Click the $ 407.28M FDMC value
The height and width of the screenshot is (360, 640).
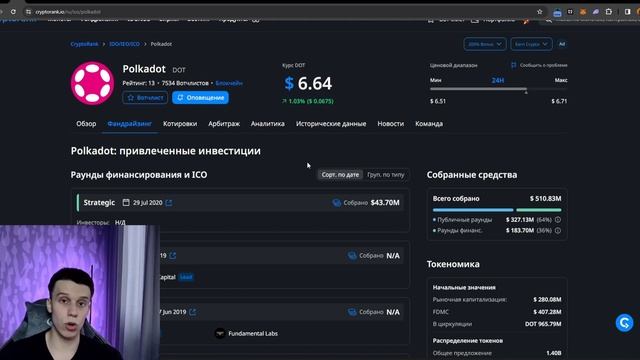click(547, 311)
